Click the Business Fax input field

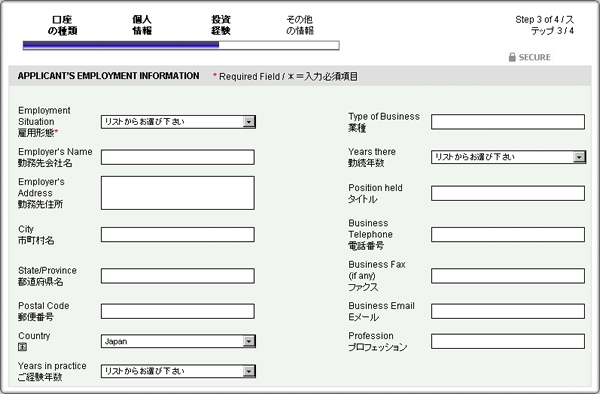tap(508, 276)
